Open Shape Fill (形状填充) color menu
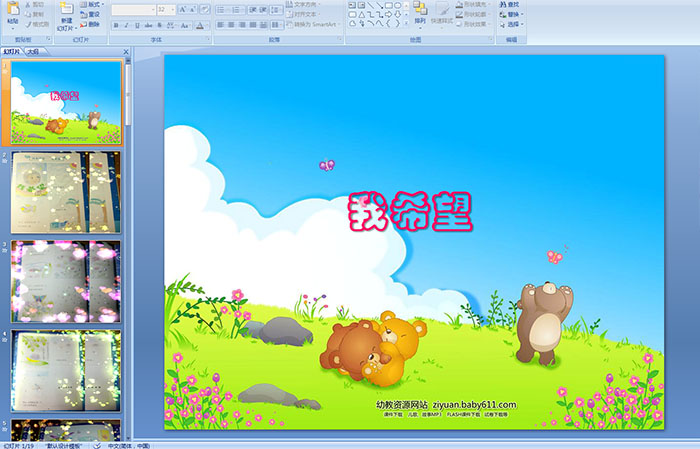 coord(472,4)
